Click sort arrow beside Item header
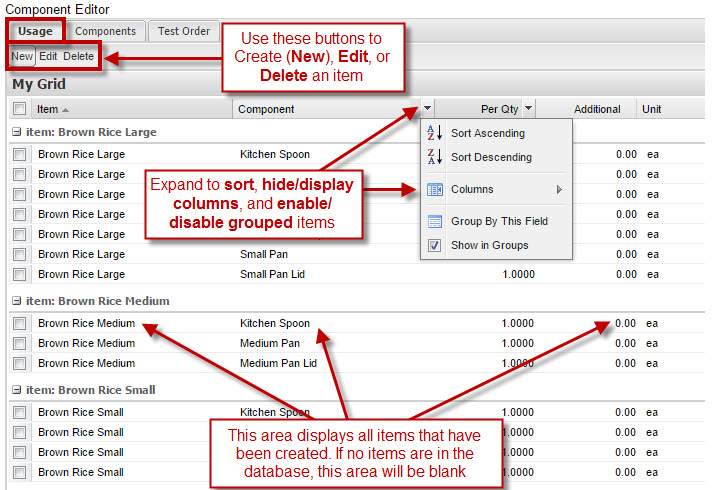This screenshot has height=490, width=713. [66, 110]
